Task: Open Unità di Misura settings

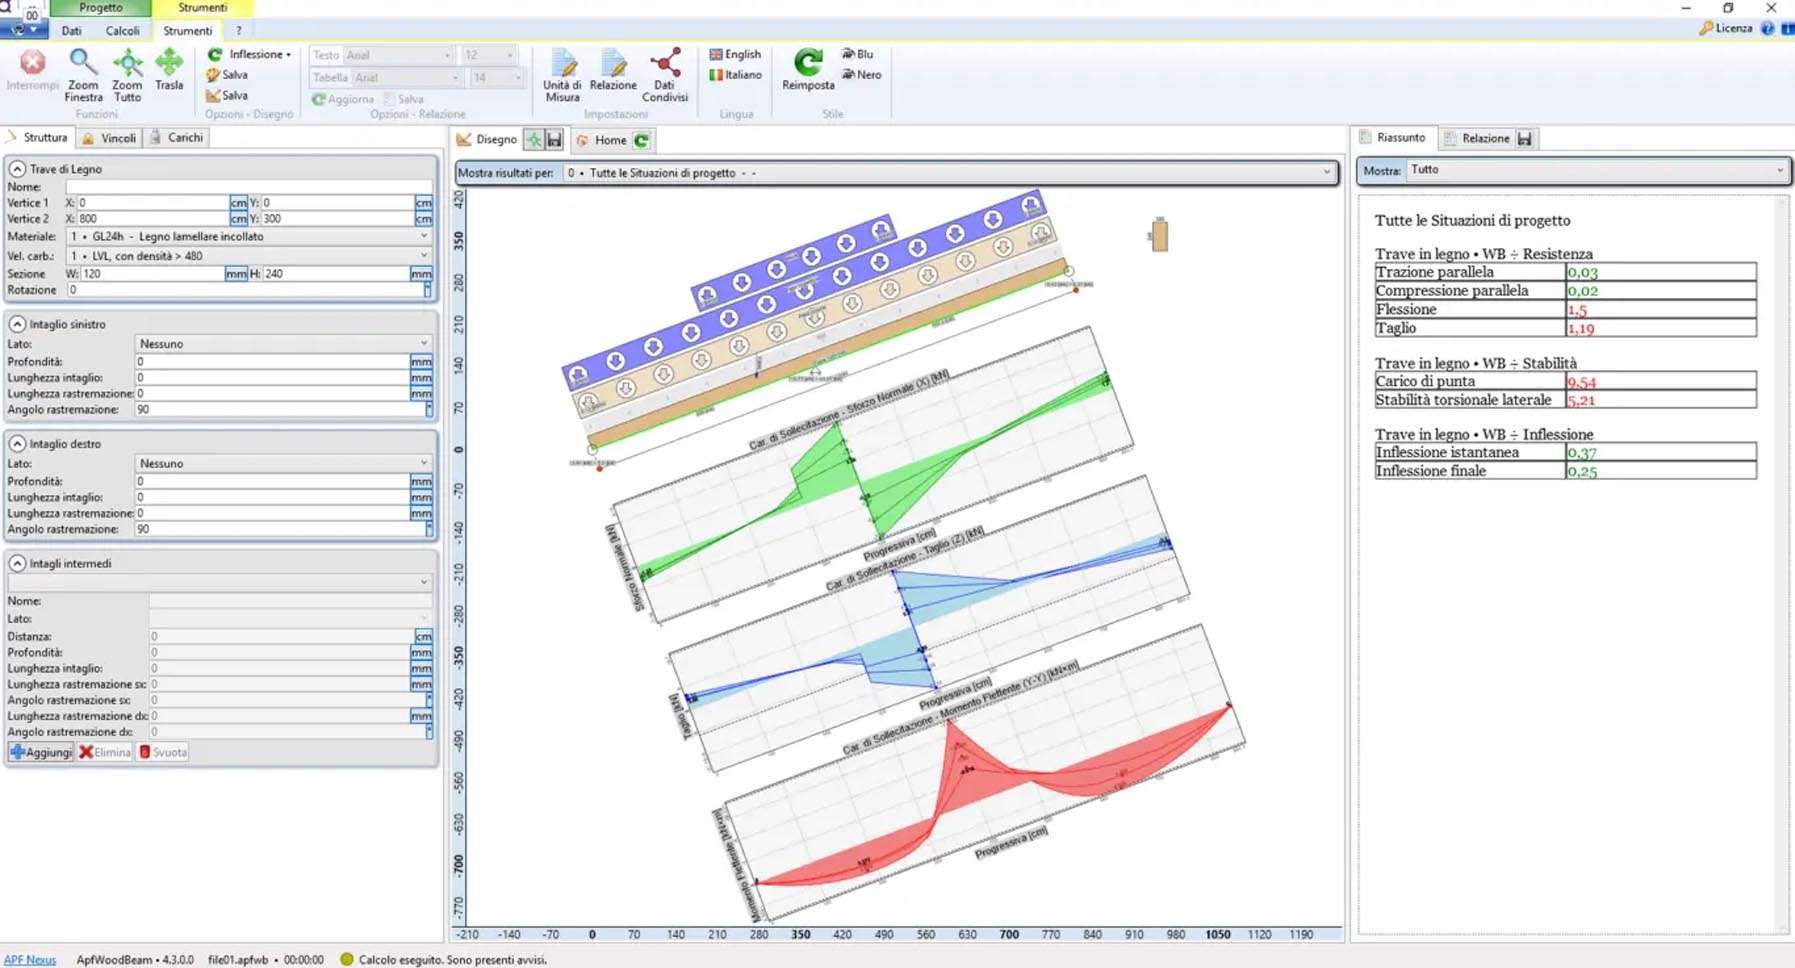Action: [562, 65]
